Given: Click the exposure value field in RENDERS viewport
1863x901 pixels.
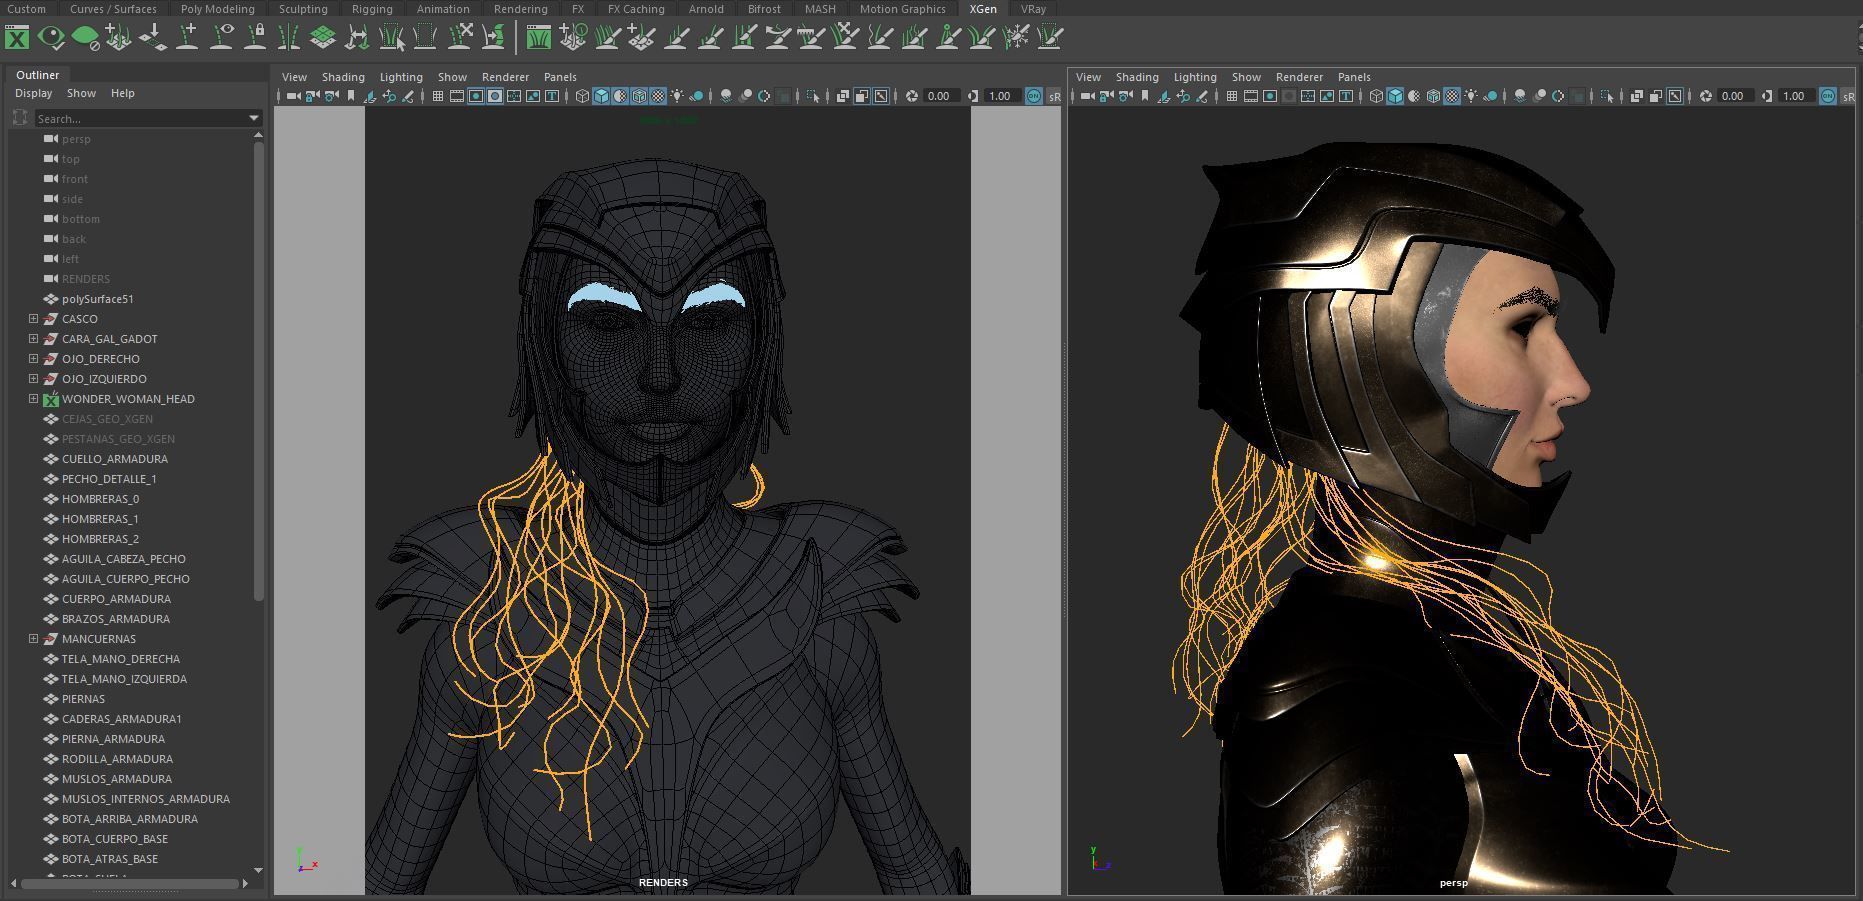Looking at the screenshot, I should click(940, 96).
